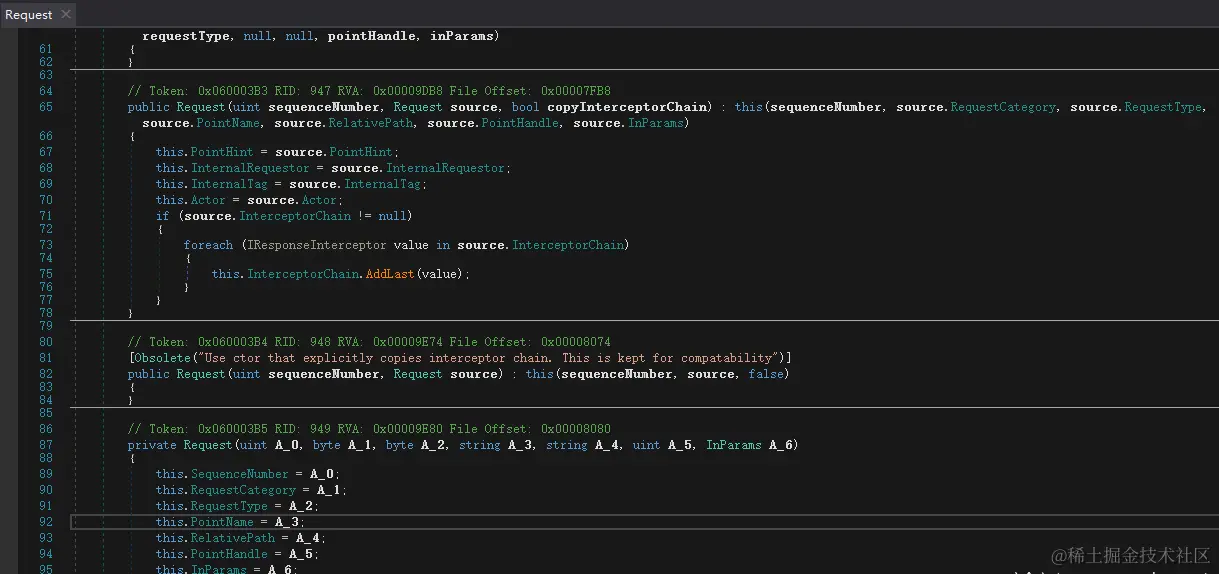Click the Request constructor name on line 82
Screen dimensions: 1219x574
201,374
